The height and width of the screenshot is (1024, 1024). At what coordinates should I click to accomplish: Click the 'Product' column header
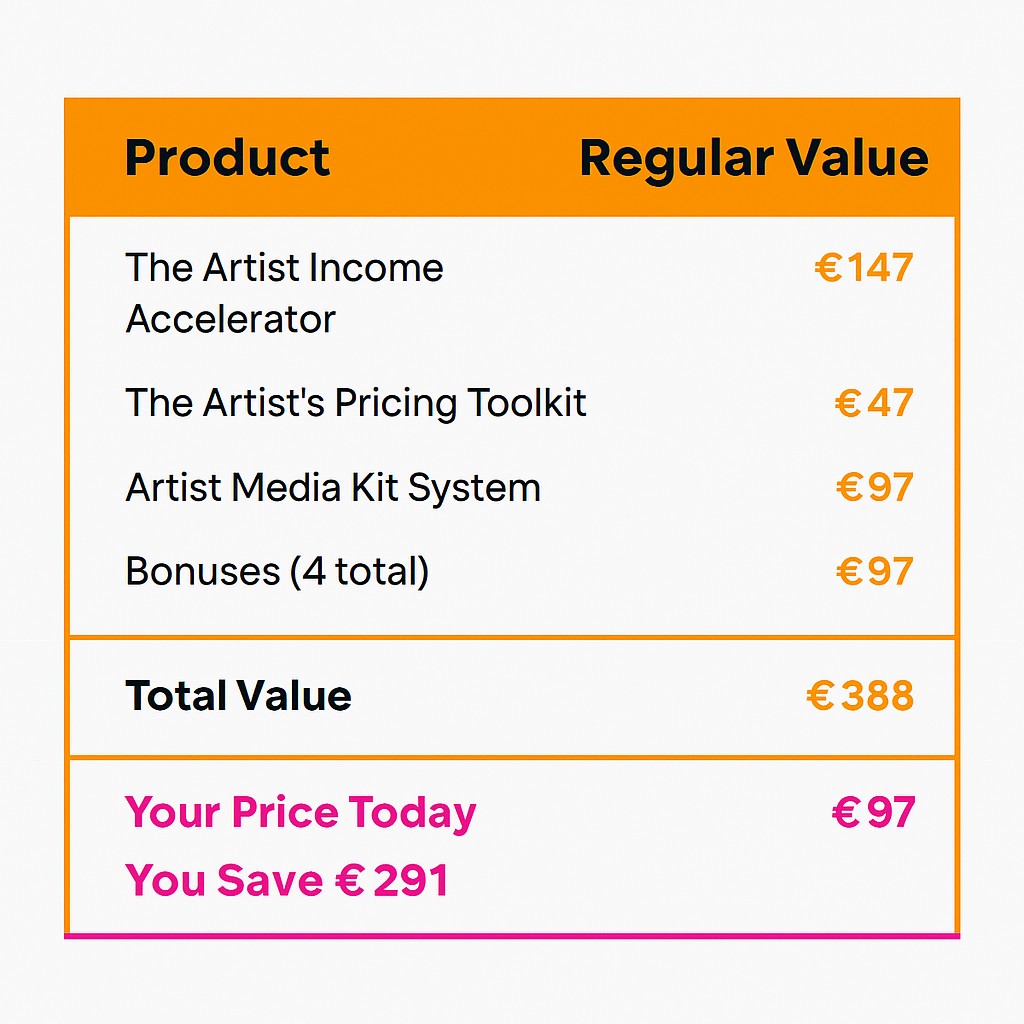pos(227,158)
